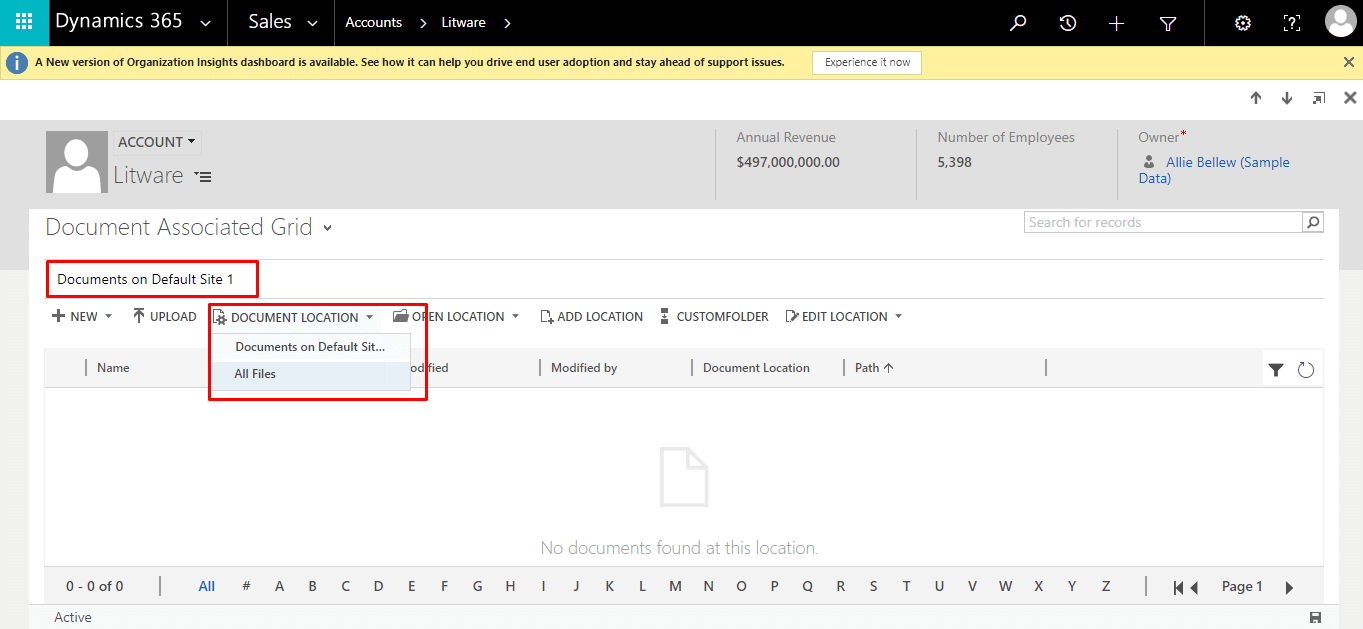Open recently viewed history icon

point(1068,23)
